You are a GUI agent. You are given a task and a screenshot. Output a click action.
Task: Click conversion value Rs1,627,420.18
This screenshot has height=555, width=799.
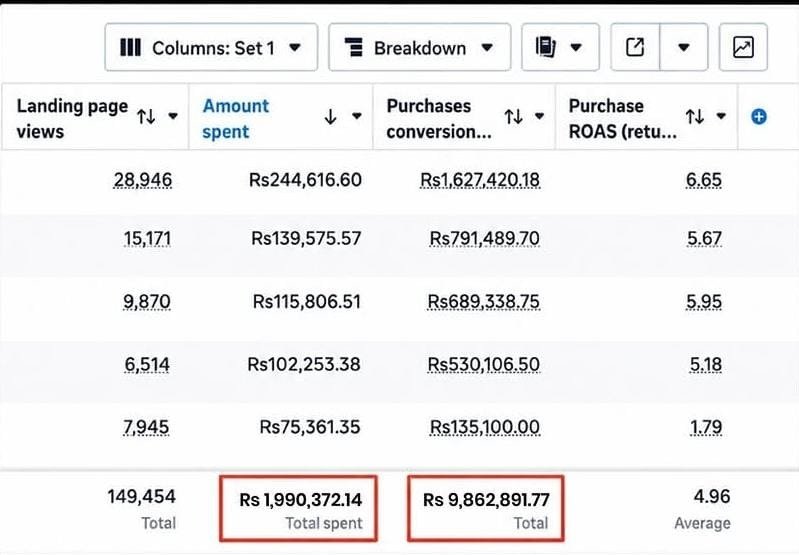point(480,180)
